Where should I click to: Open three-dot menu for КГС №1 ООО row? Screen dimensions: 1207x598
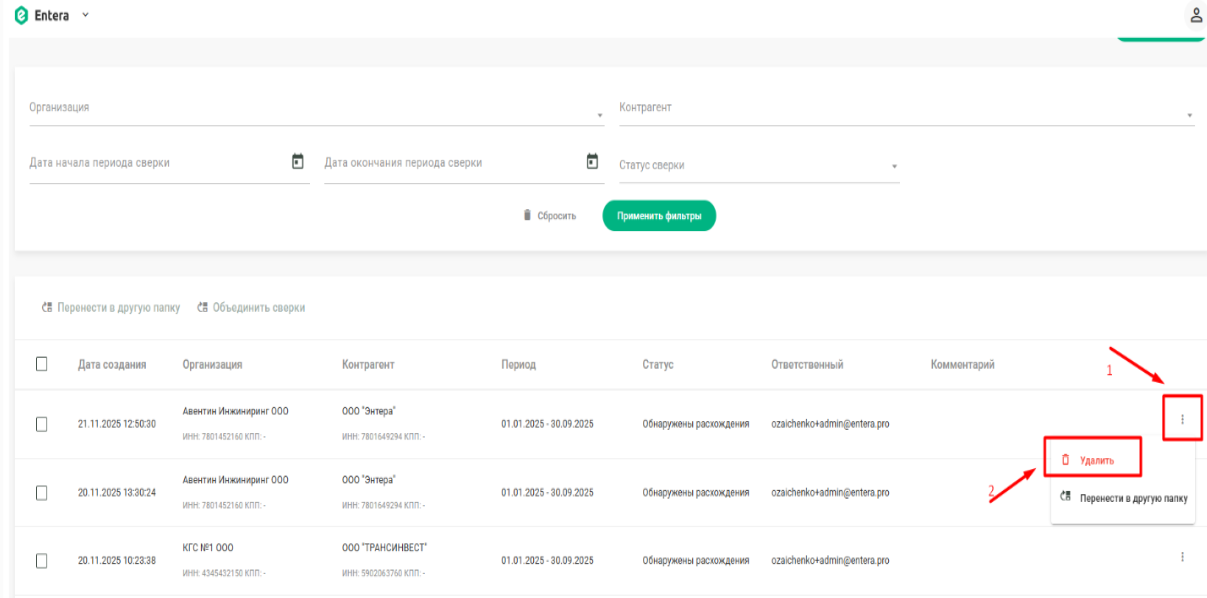coord(1182,557)
